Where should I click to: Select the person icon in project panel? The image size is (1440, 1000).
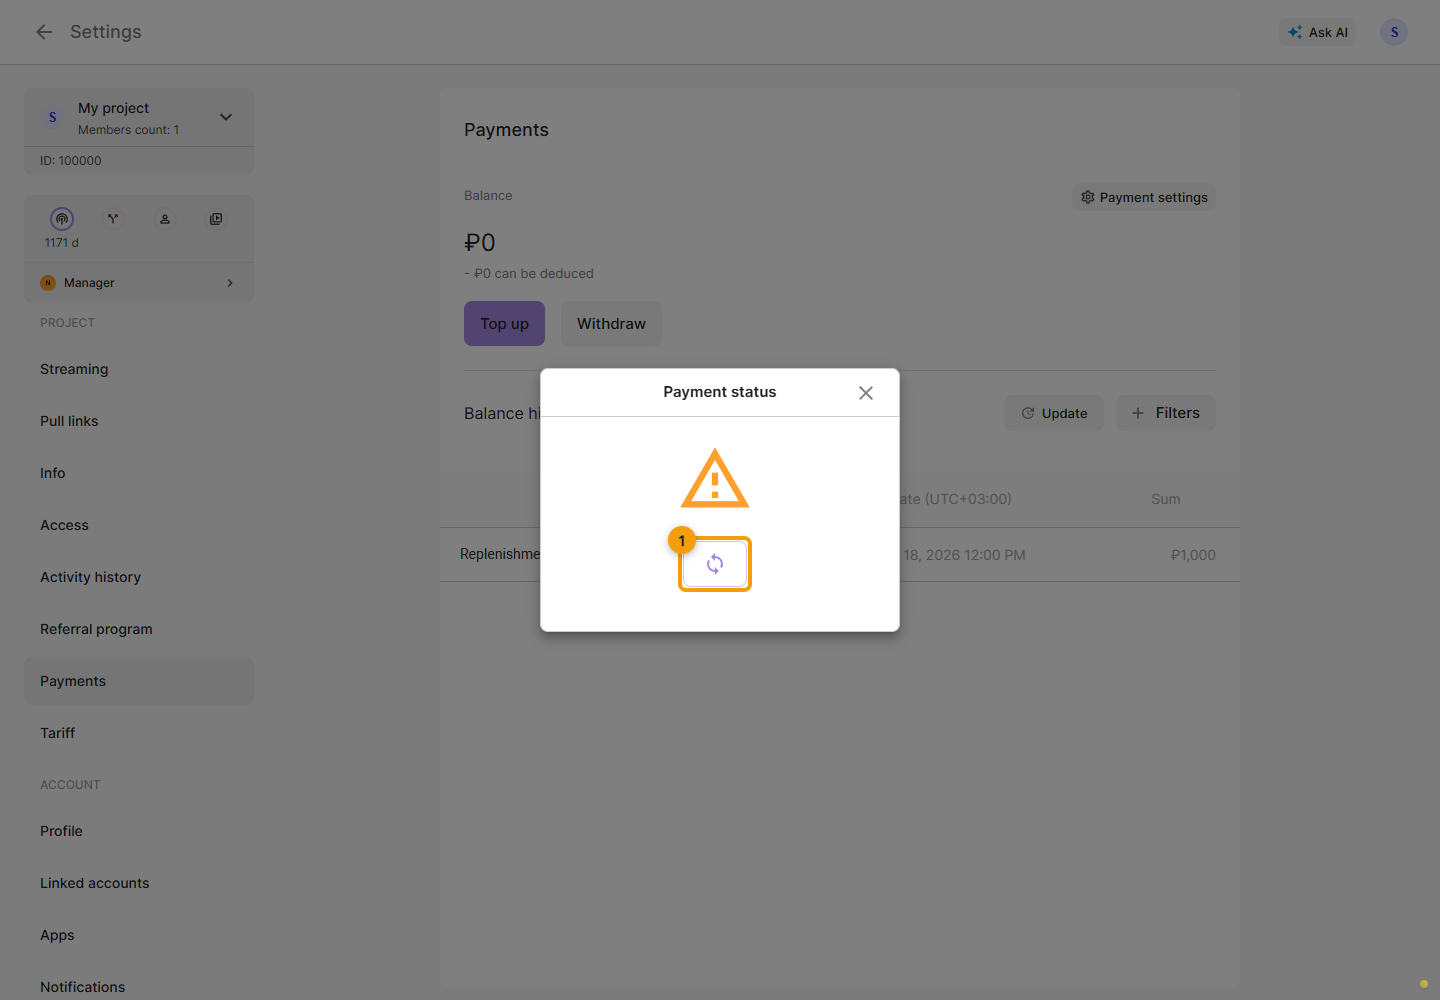coord(165,219)
